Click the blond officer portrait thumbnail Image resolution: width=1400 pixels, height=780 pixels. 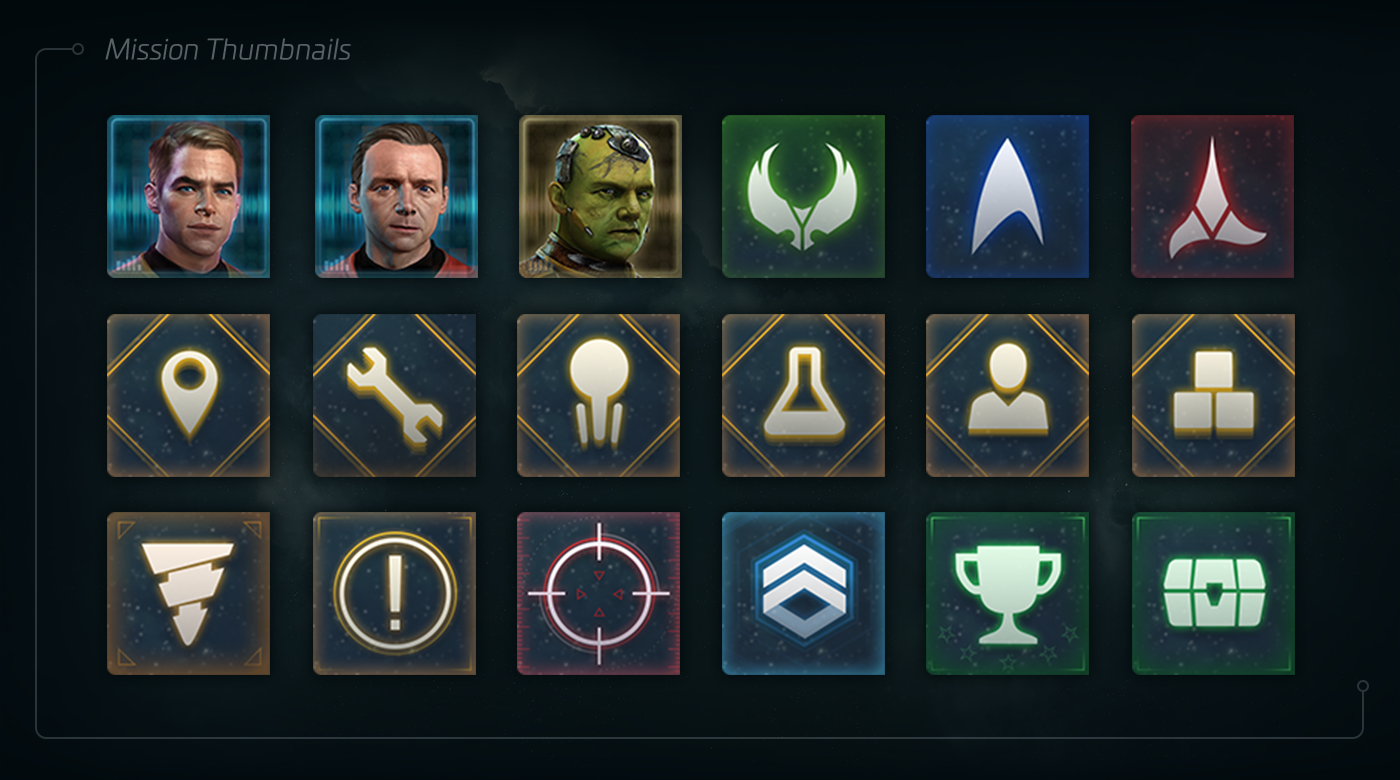[x=189, y=197]
